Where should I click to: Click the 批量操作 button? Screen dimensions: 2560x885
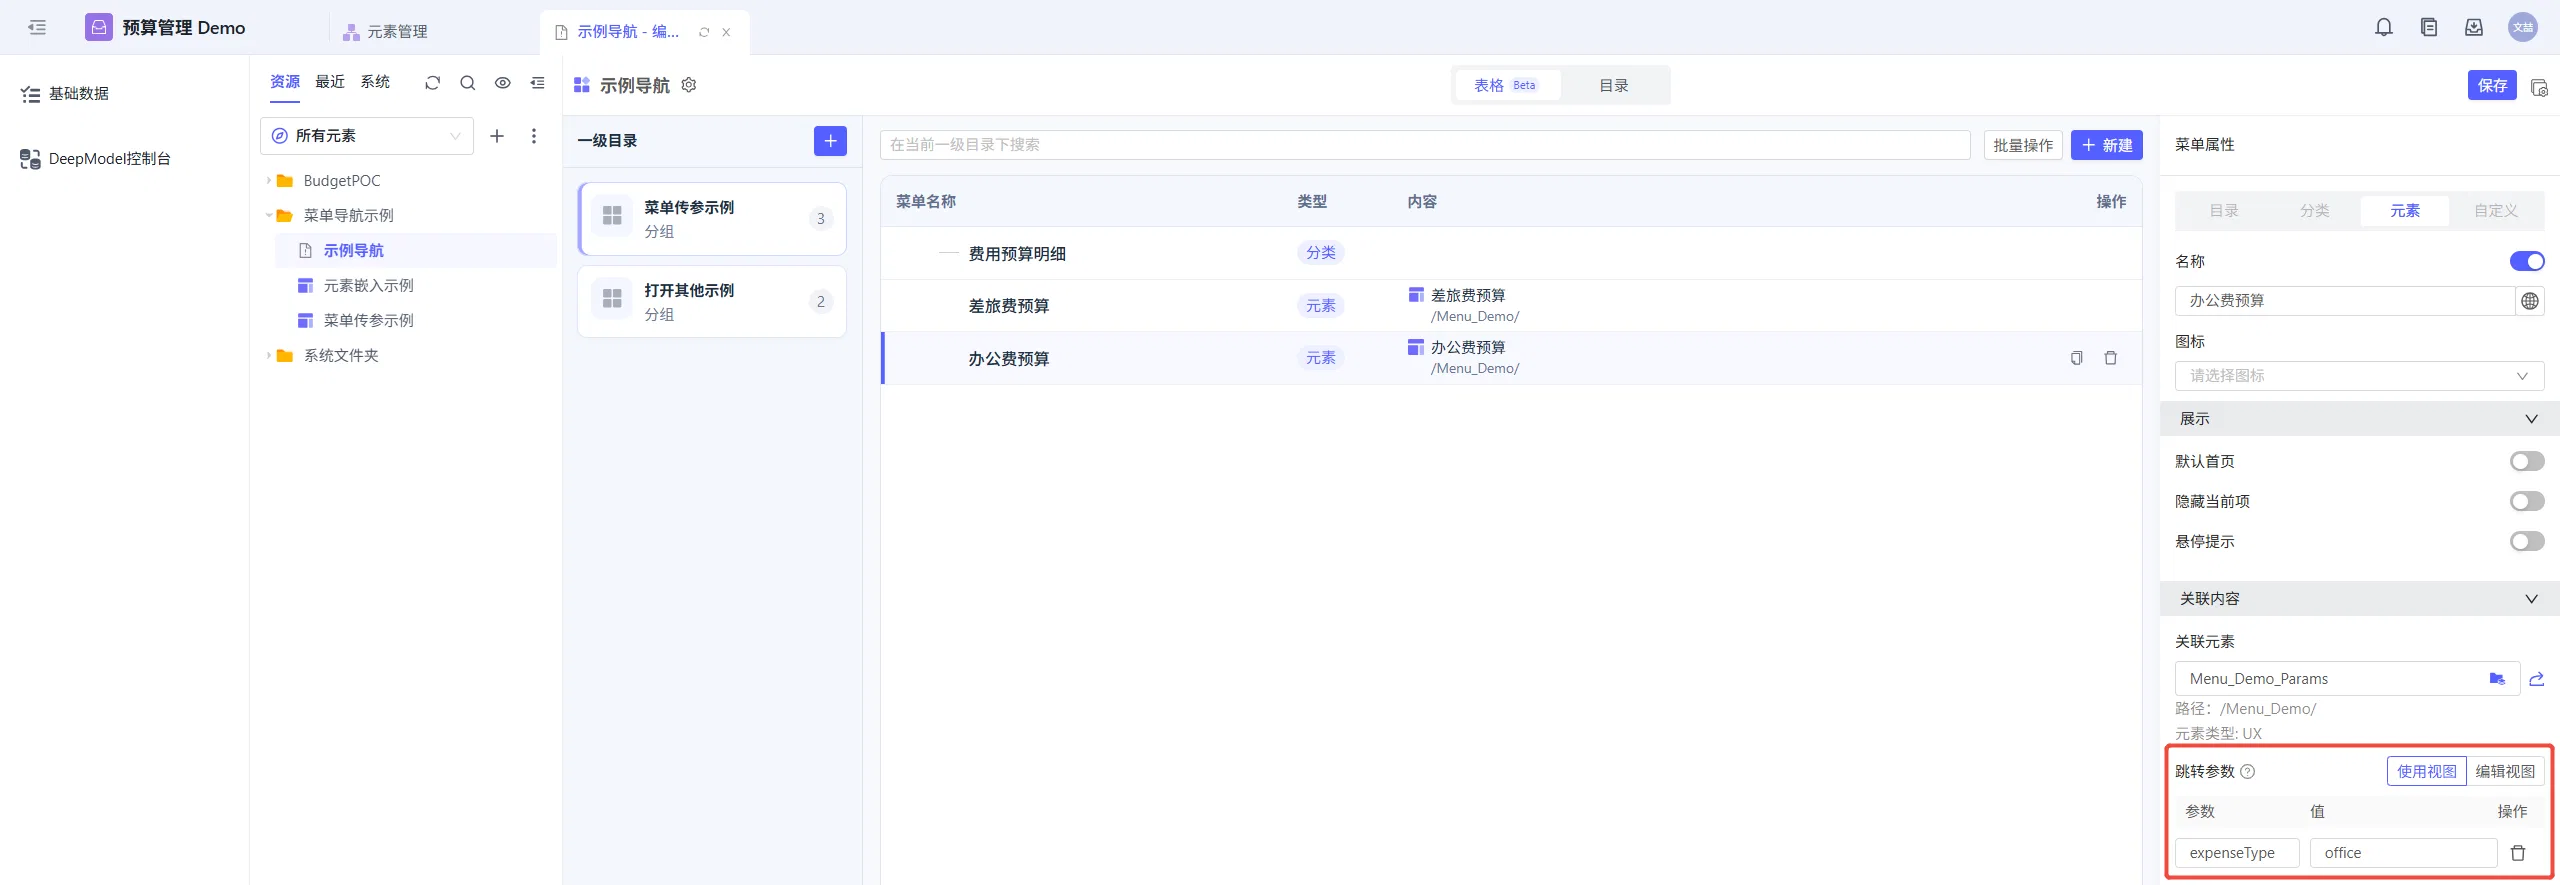pos(2022,145)
